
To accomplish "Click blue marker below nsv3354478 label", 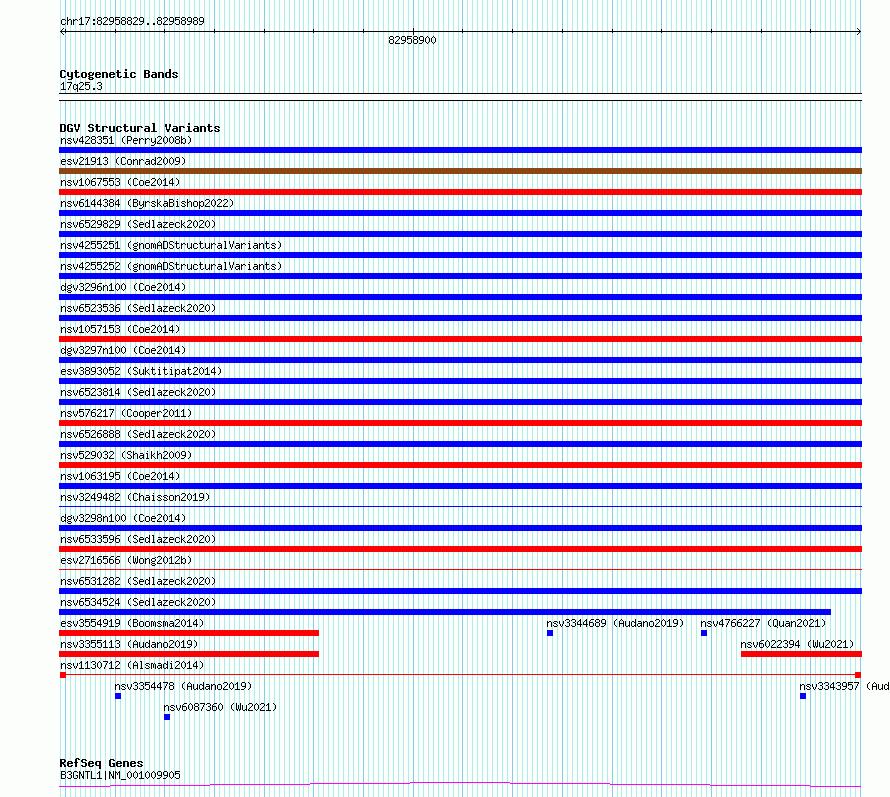I will point(118,696).
